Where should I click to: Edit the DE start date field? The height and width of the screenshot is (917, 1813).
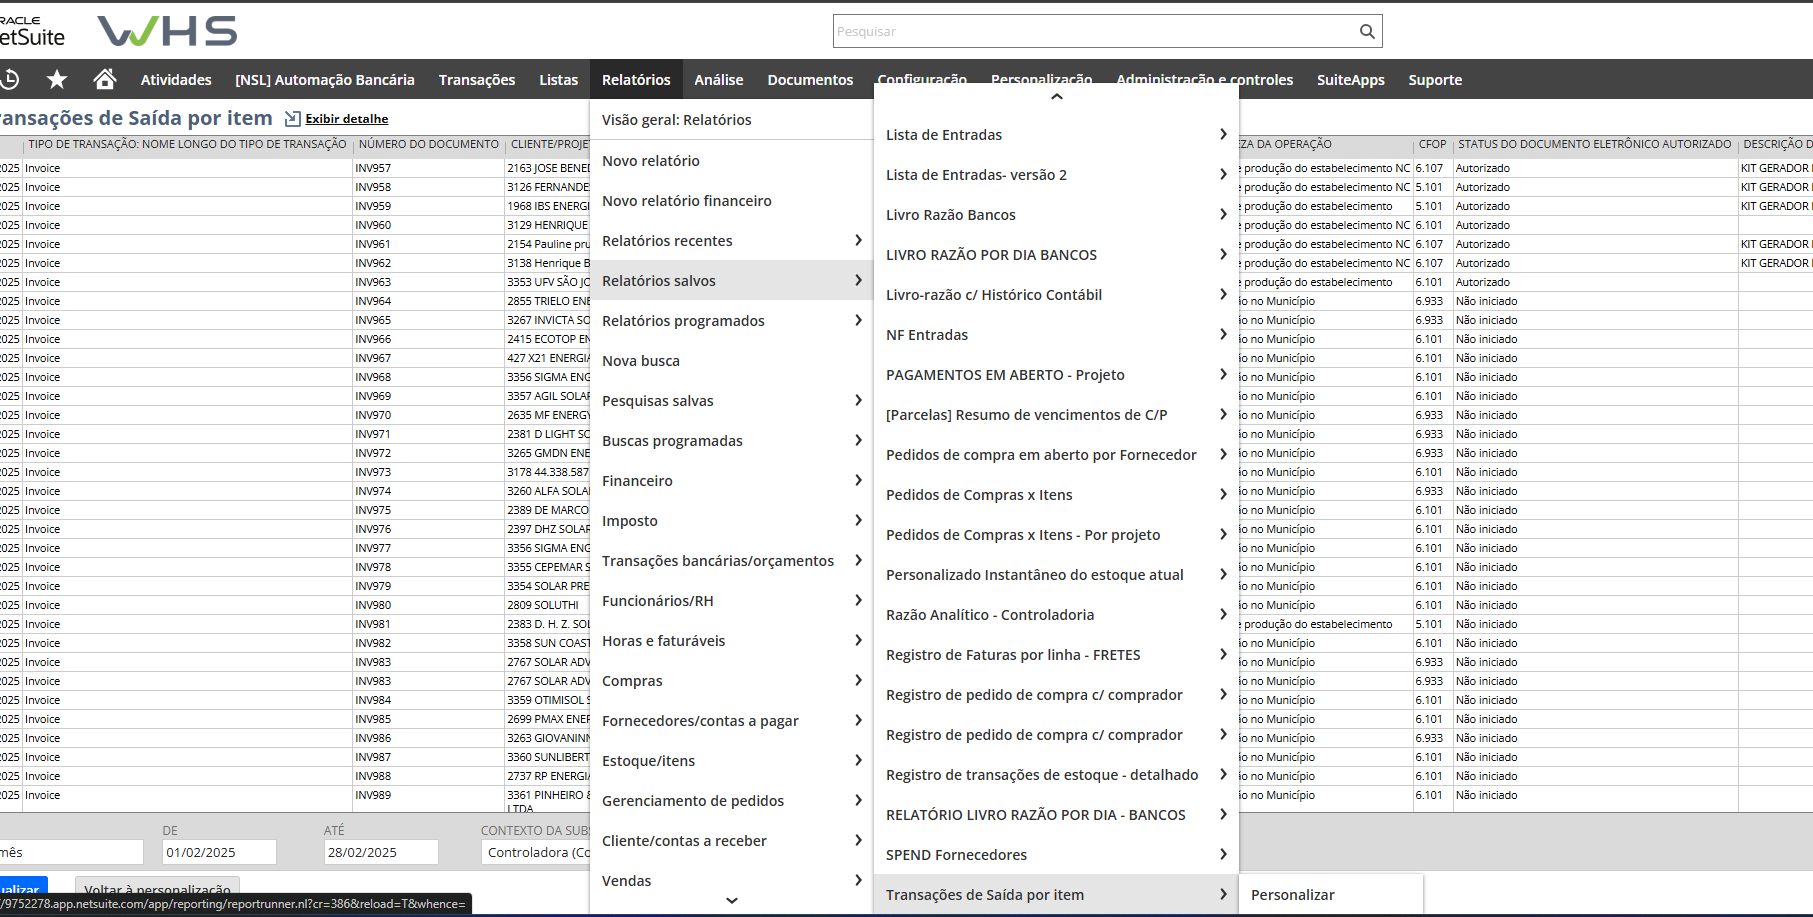pyautogui.click(x=218, y=852)
